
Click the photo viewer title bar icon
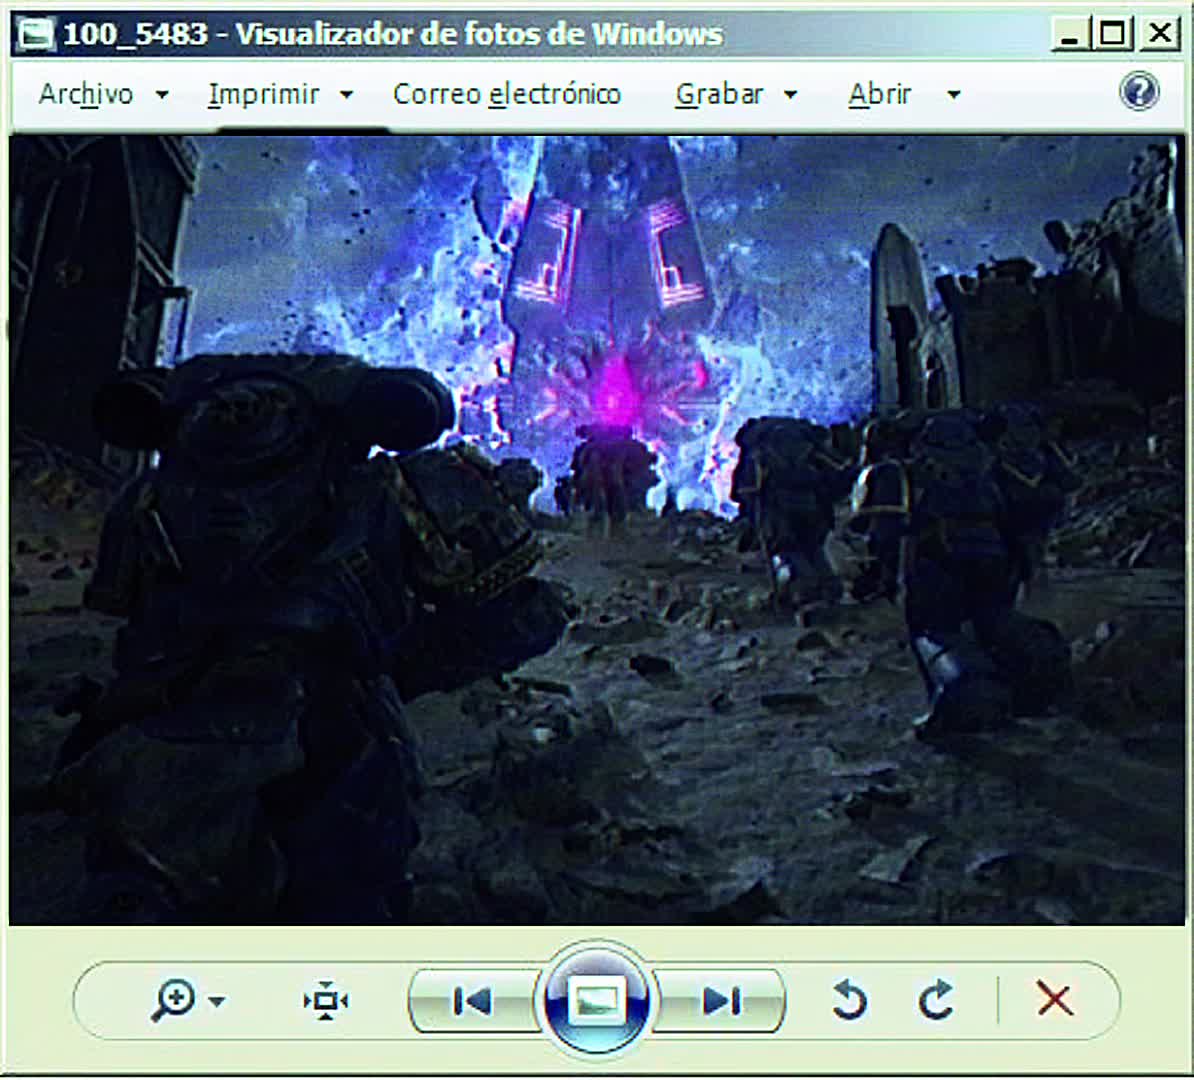point(36,34)
